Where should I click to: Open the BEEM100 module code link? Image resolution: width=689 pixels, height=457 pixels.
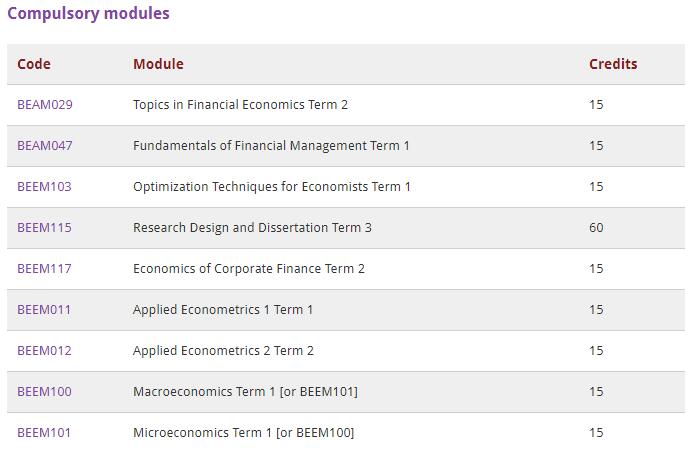[44, 392]
